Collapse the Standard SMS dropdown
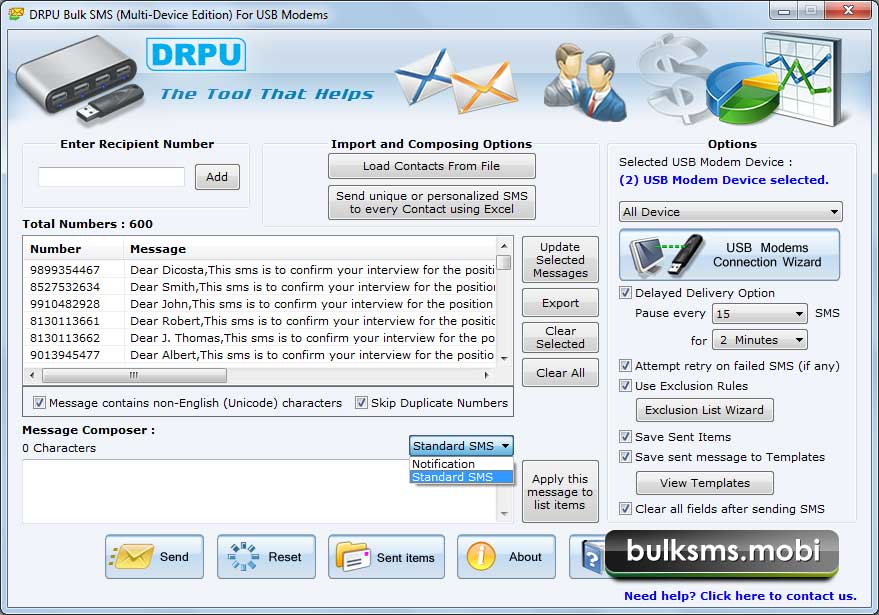Image resolution: width=879 pixels, height=615 pixels. pyautogui.click(x=461, y=446)
